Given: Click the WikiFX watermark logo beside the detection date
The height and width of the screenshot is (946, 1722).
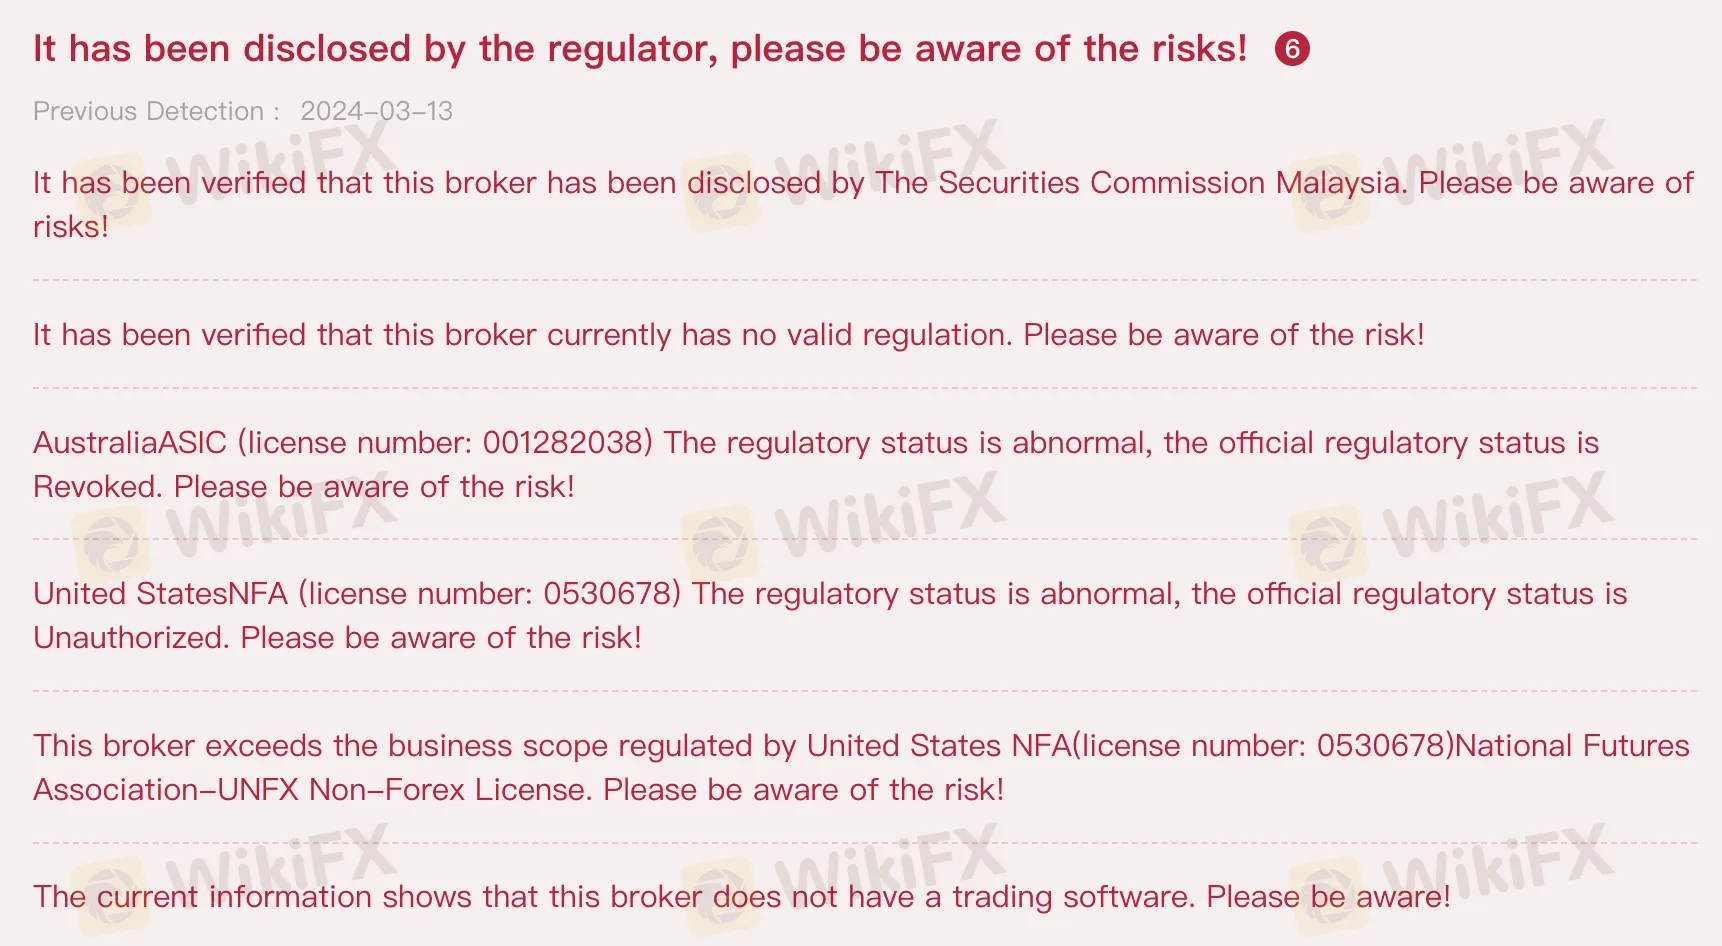Looking at the screenshot, I should coord(110,186).
